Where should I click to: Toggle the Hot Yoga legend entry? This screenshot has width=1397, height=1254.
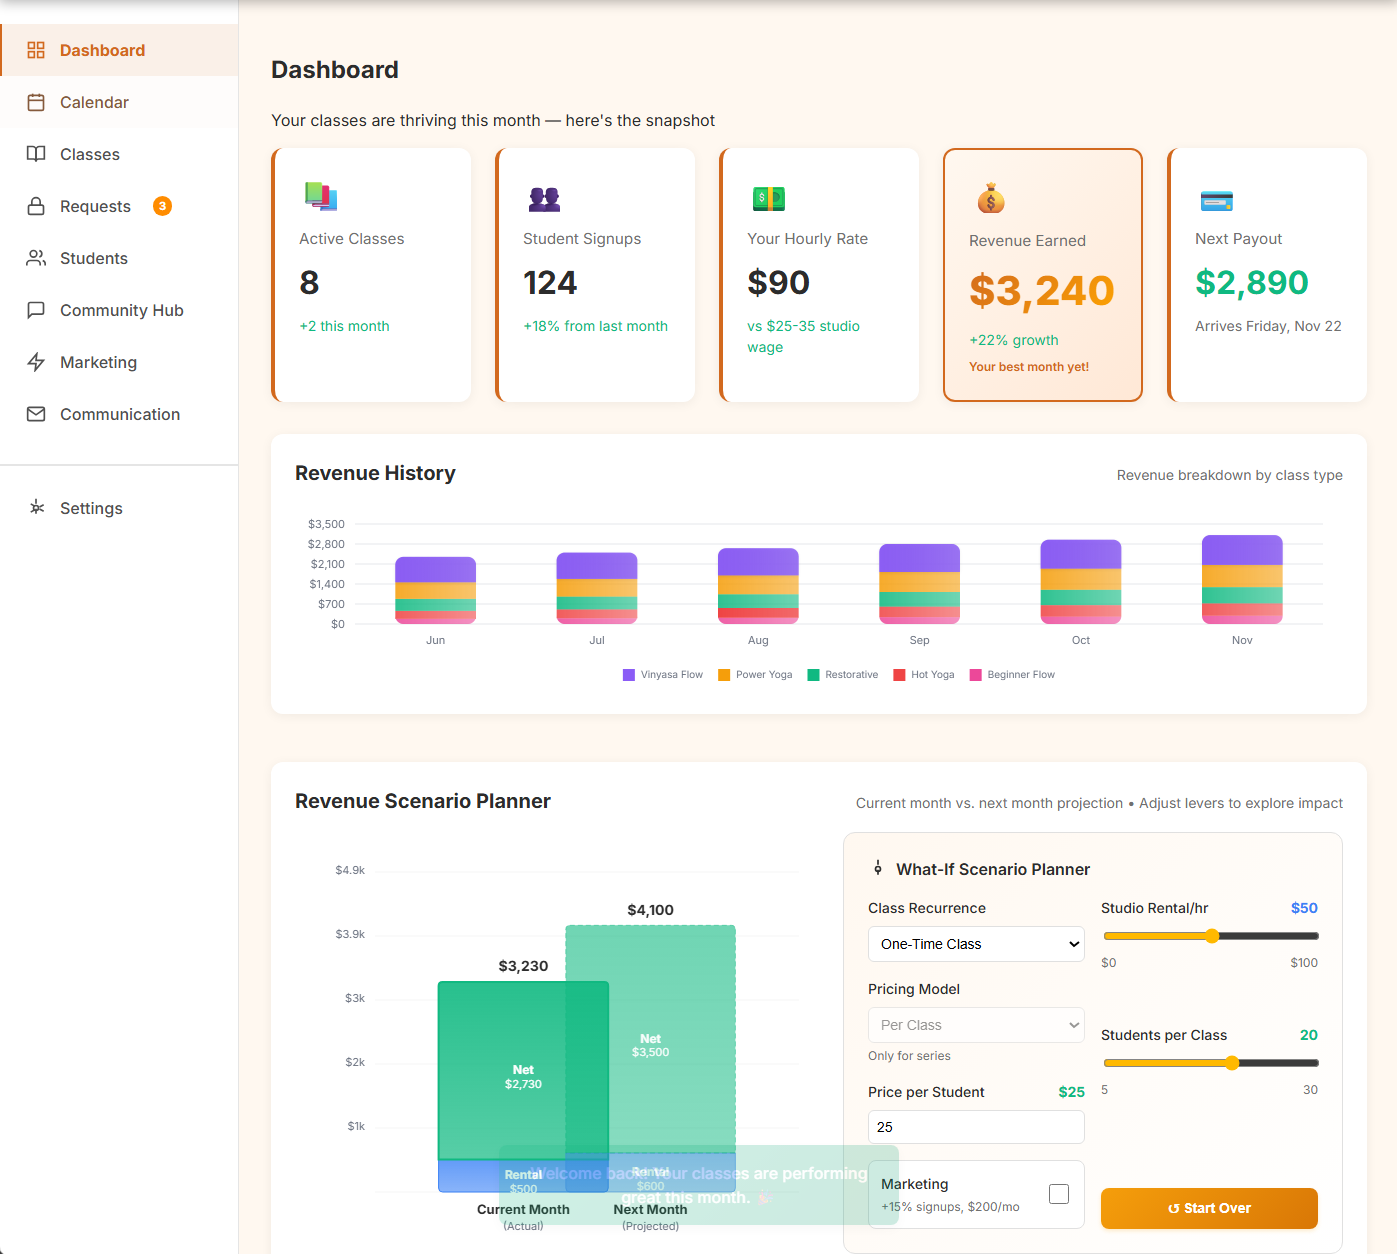(x=923, y=674)
